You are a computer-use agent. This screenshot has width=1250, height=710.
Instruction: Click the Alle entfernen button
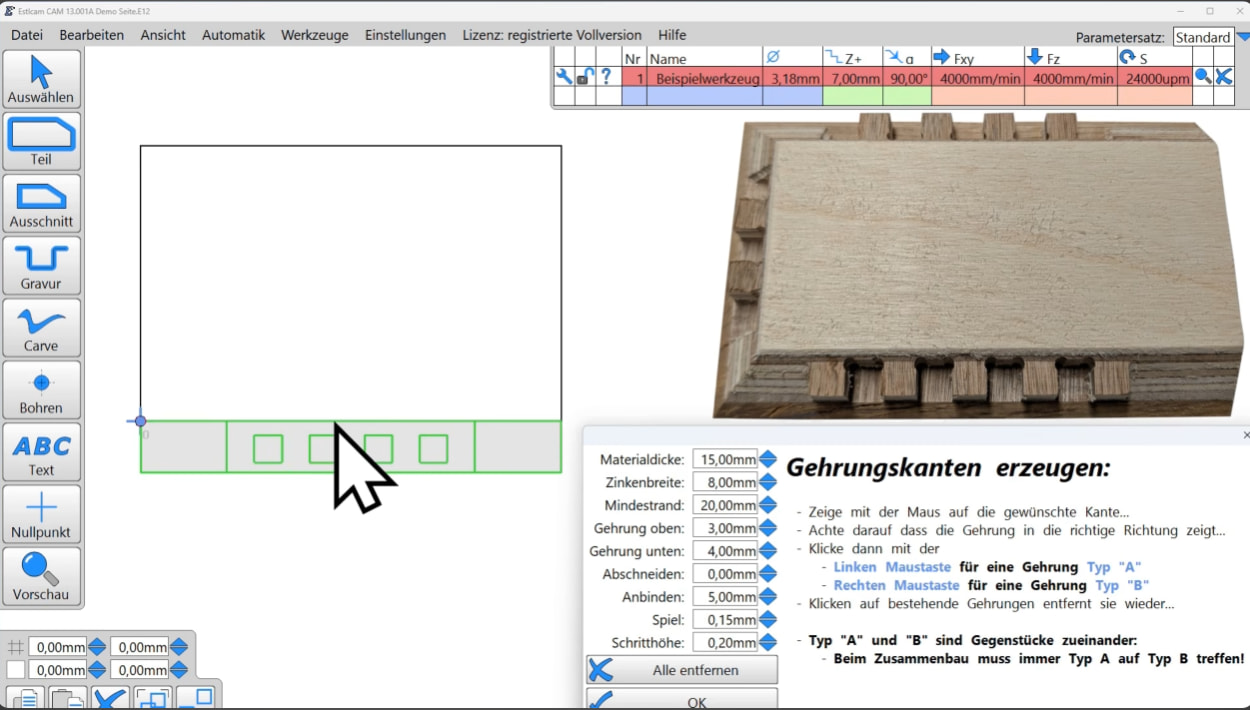[682, 670]
